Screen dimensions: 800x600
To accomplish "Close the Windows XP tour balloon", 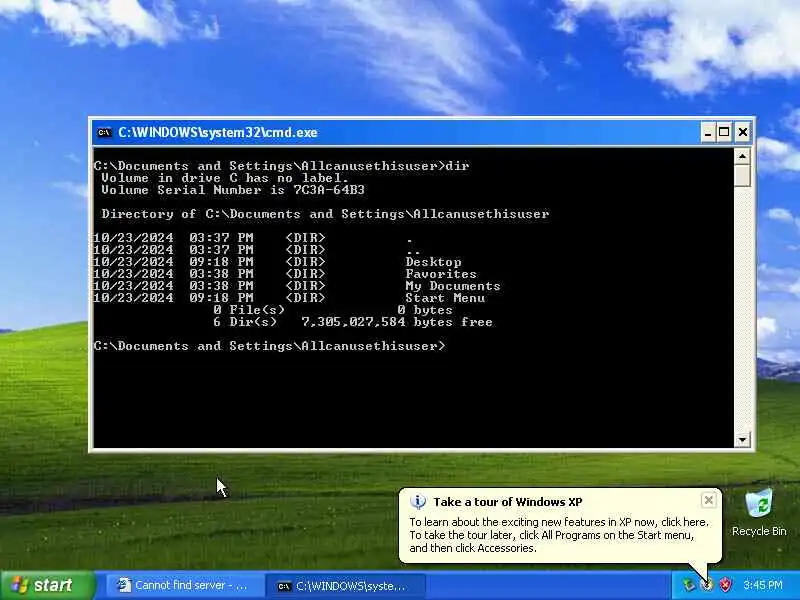I will point(708,501).
